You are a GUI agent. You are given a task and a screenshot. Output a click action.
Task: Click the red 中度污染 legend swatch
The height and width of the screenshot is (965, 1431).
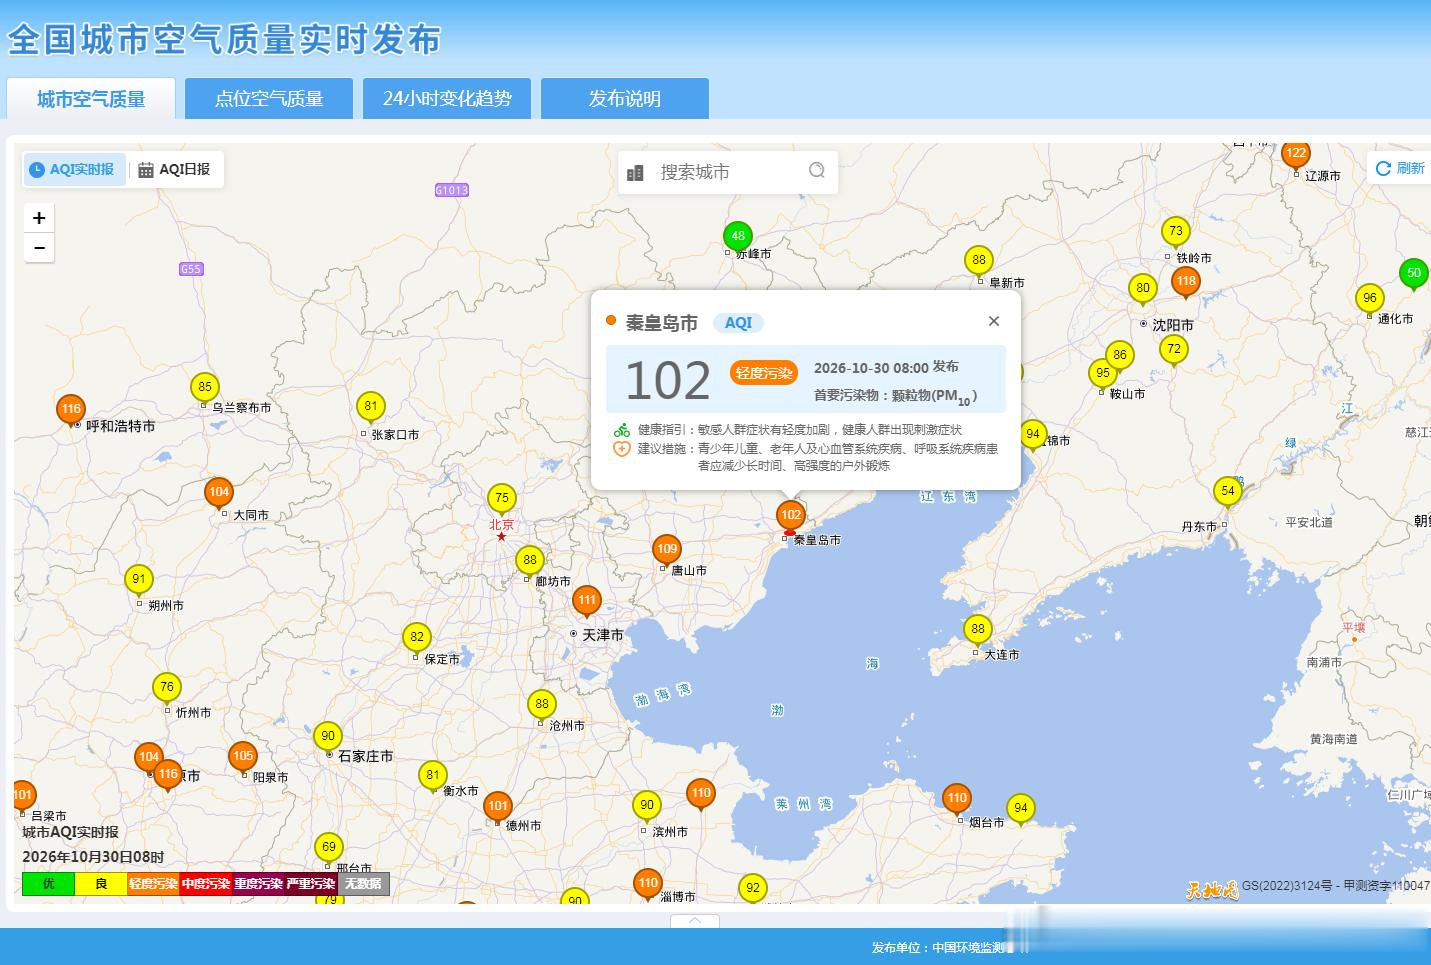point(206,884)
